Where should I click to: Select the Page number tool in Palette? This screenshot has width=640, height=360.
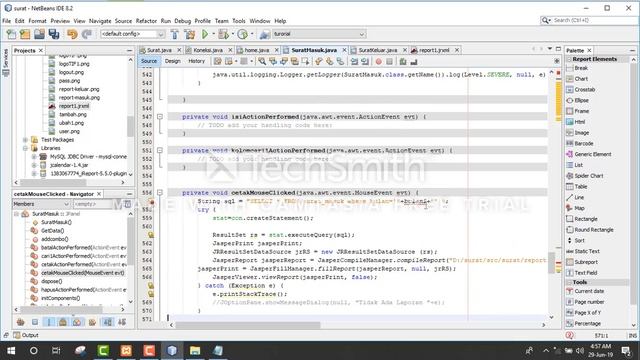click(x=589, y=302)
